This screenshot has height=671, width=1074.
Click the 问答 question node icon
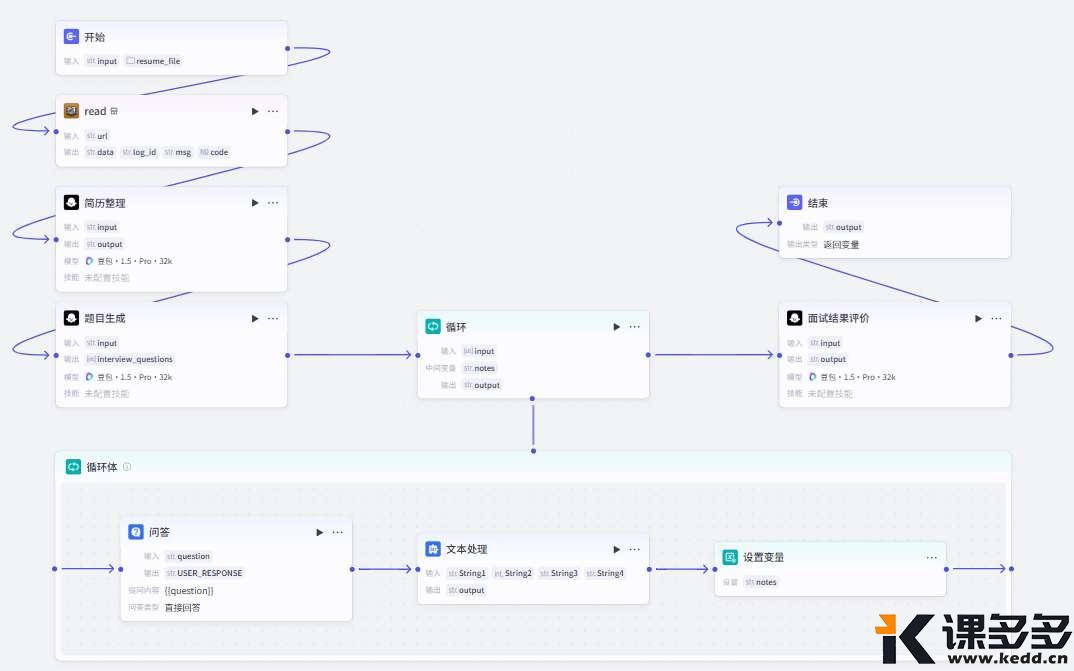point(136,532)
